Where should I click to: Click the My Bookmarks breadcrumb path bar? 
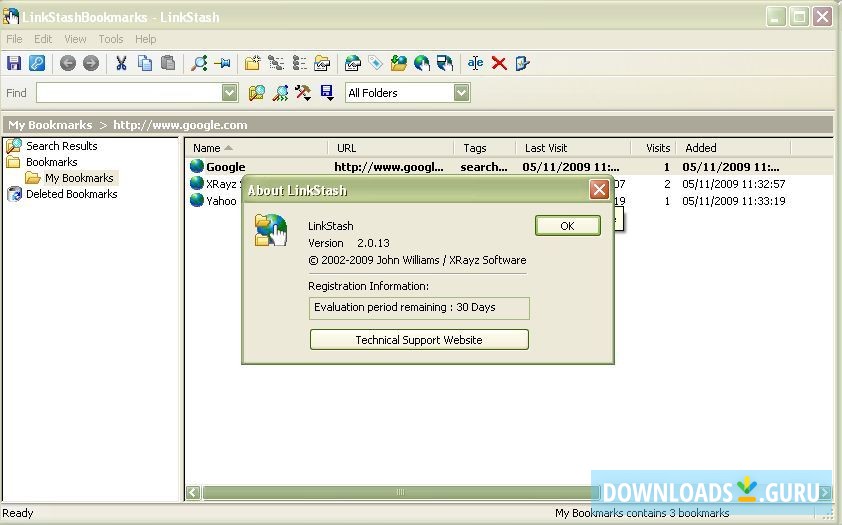tap(418, 125)
